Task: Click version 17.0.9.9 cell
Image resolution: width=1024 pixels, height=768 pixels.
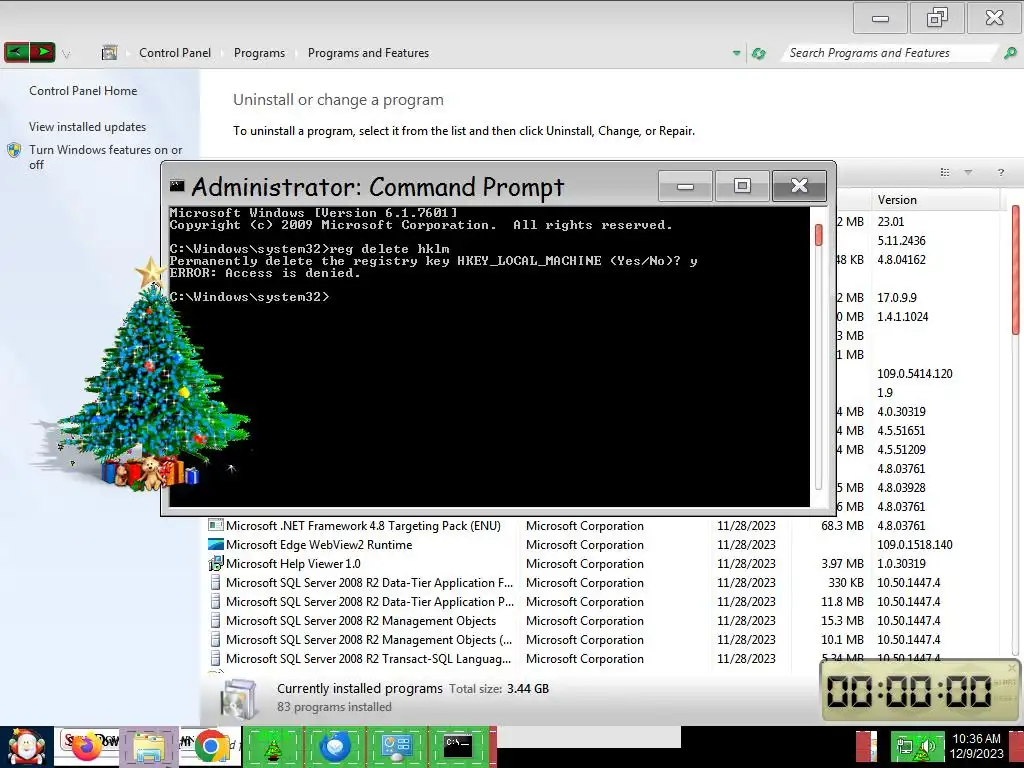Action: [897, 298]
